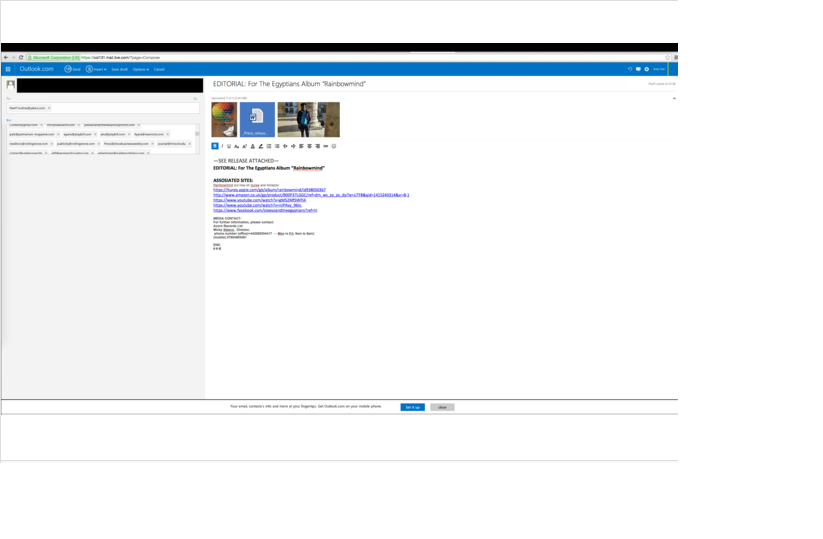Click the browser back arrow
823x539 pixels.
[x=6, y=57]
